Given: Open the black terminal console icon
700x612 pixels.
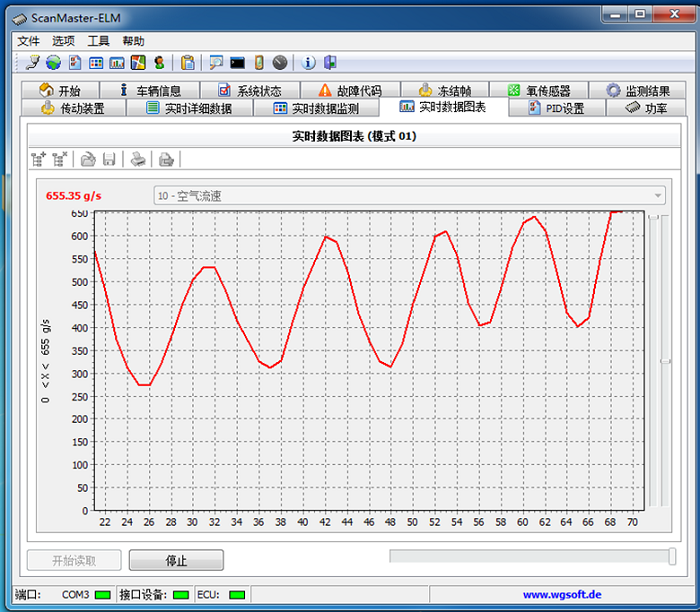Looking at the screenshot, I should (x=237, y=63).
